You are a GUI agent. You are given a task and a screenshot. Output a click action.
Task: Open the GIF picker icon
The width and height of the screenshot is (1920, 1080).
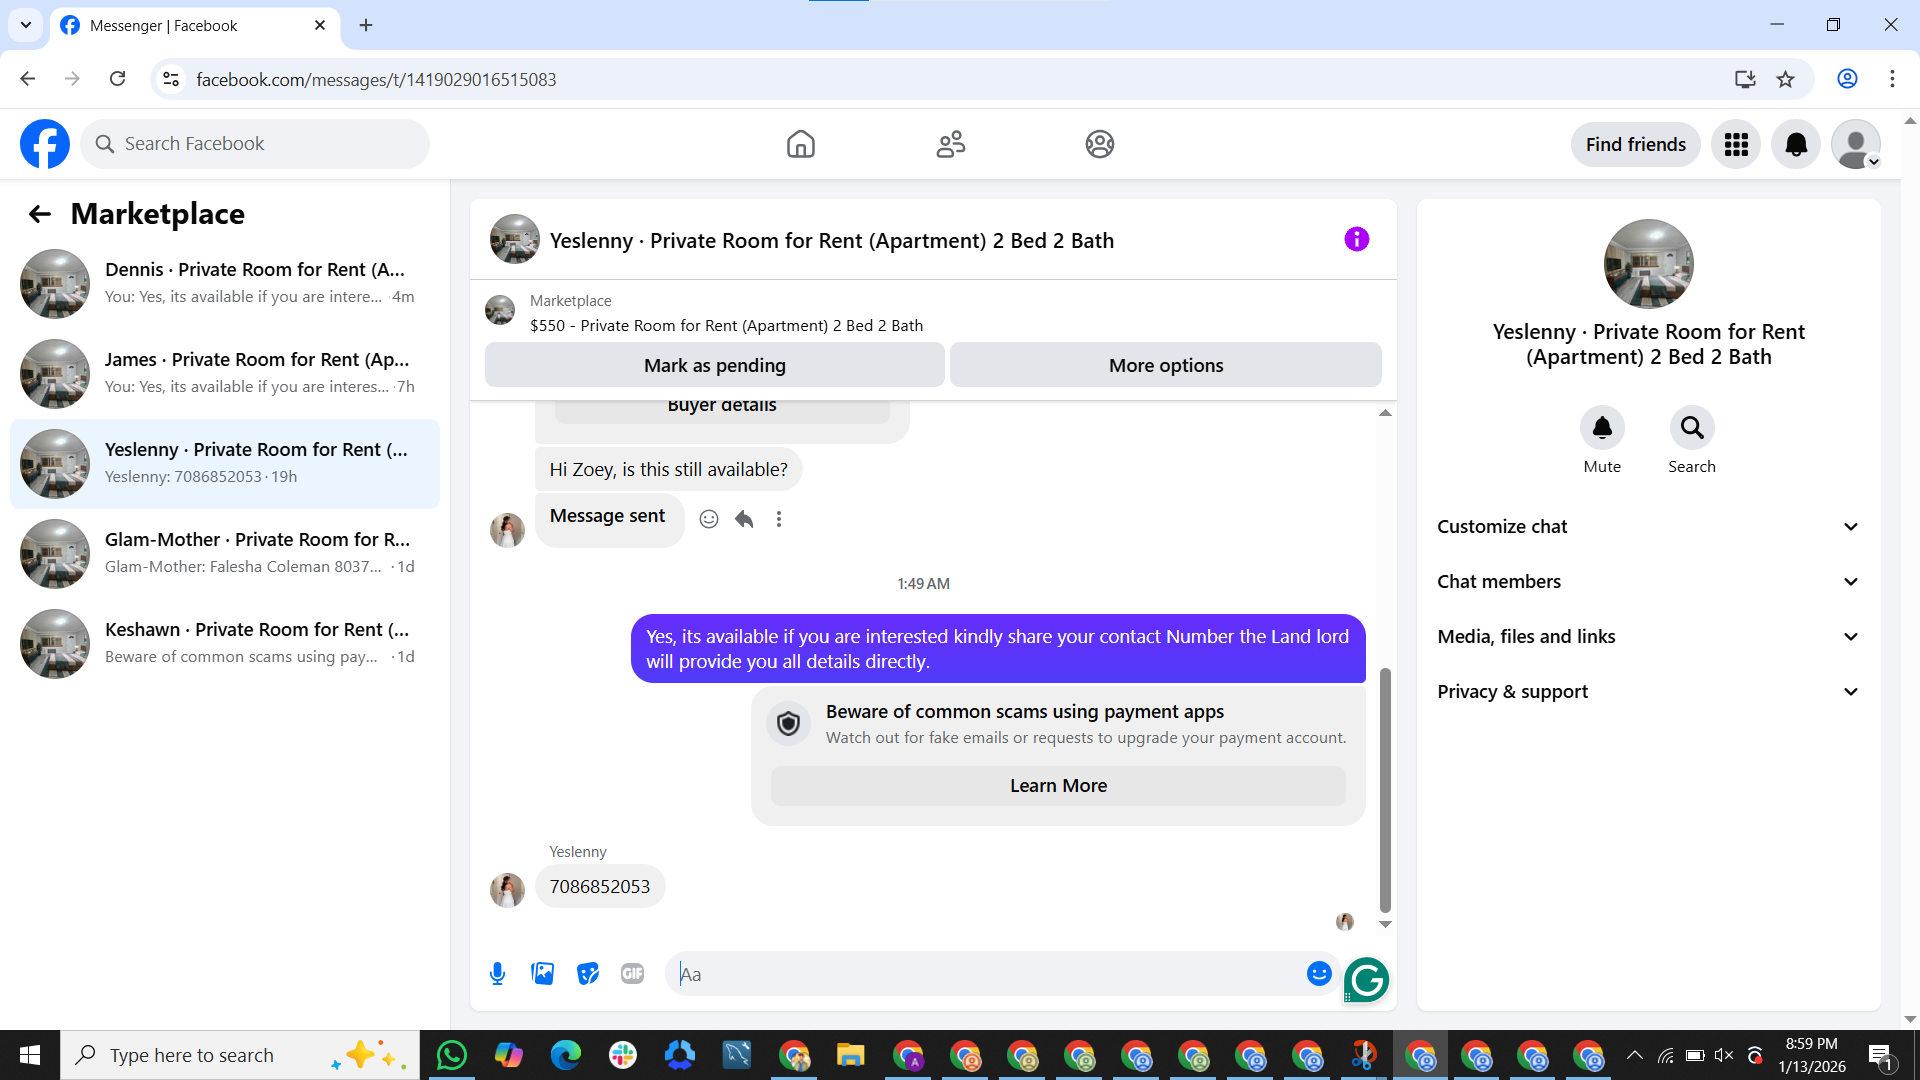[632, 973]
